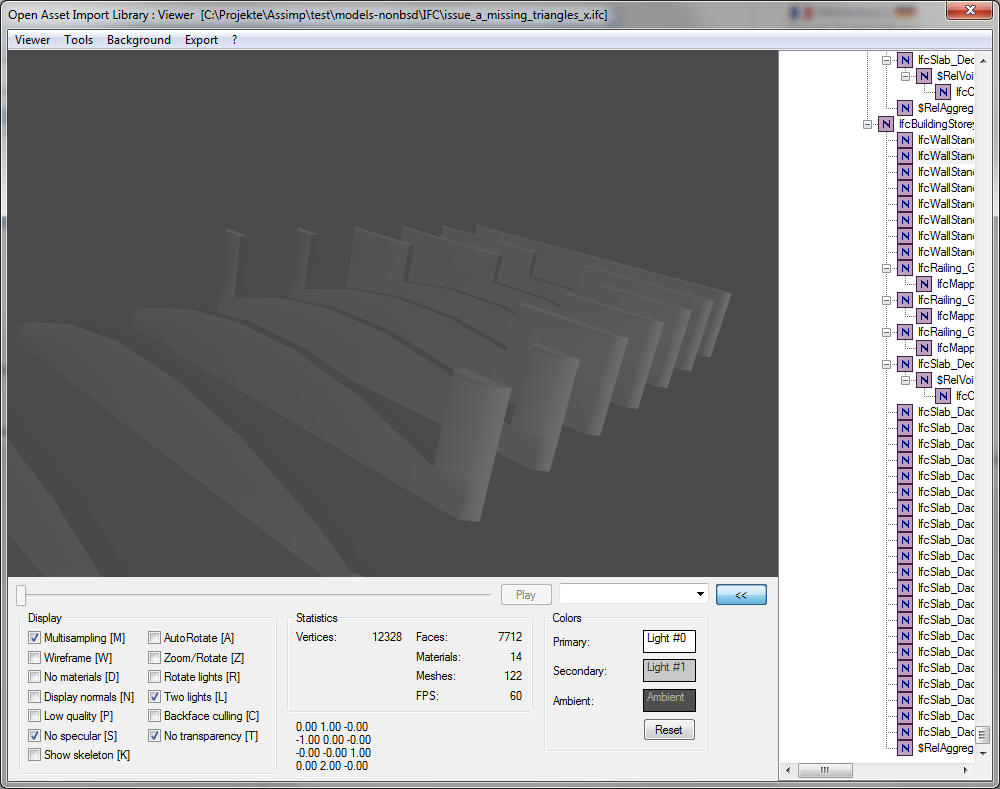Click the IfcBuildingStorey node icon

(x=885, y=124)
